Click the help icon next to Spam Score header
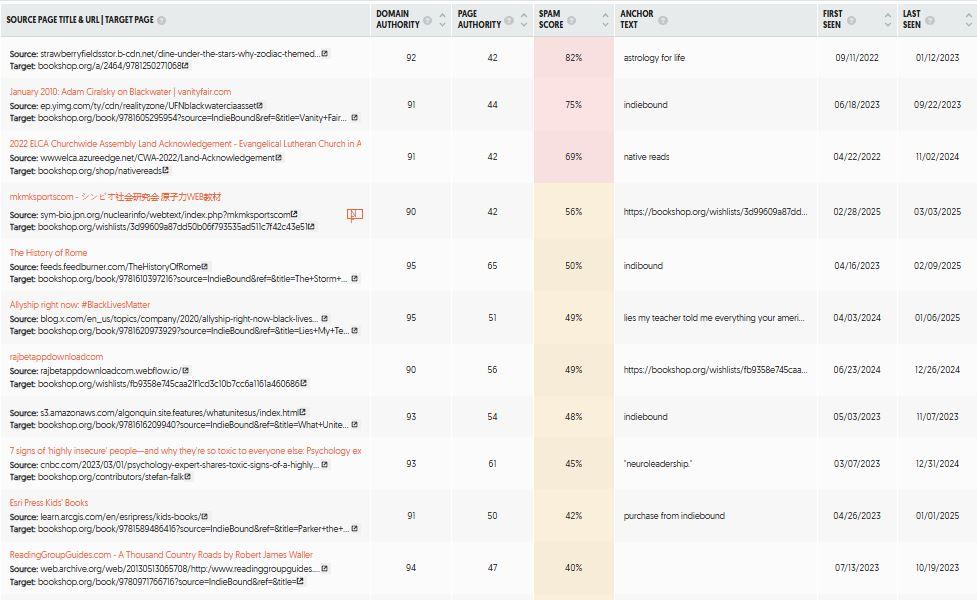Image resolution: width=977 pixels, height=600 pixels. 571,21
